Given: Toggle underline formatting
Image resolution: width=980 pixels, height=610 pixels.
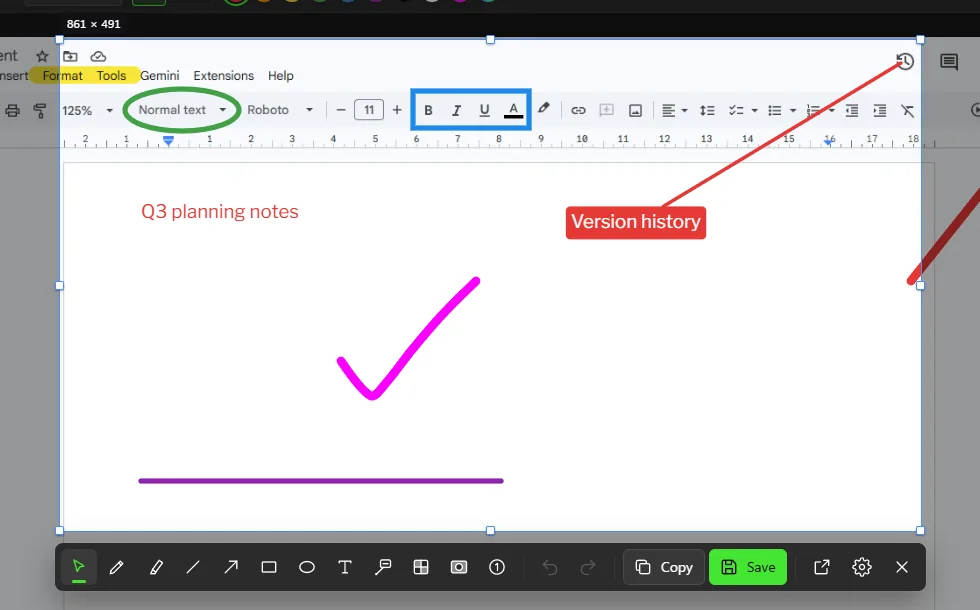Looking at the screenshot, I should coord(484,111).
